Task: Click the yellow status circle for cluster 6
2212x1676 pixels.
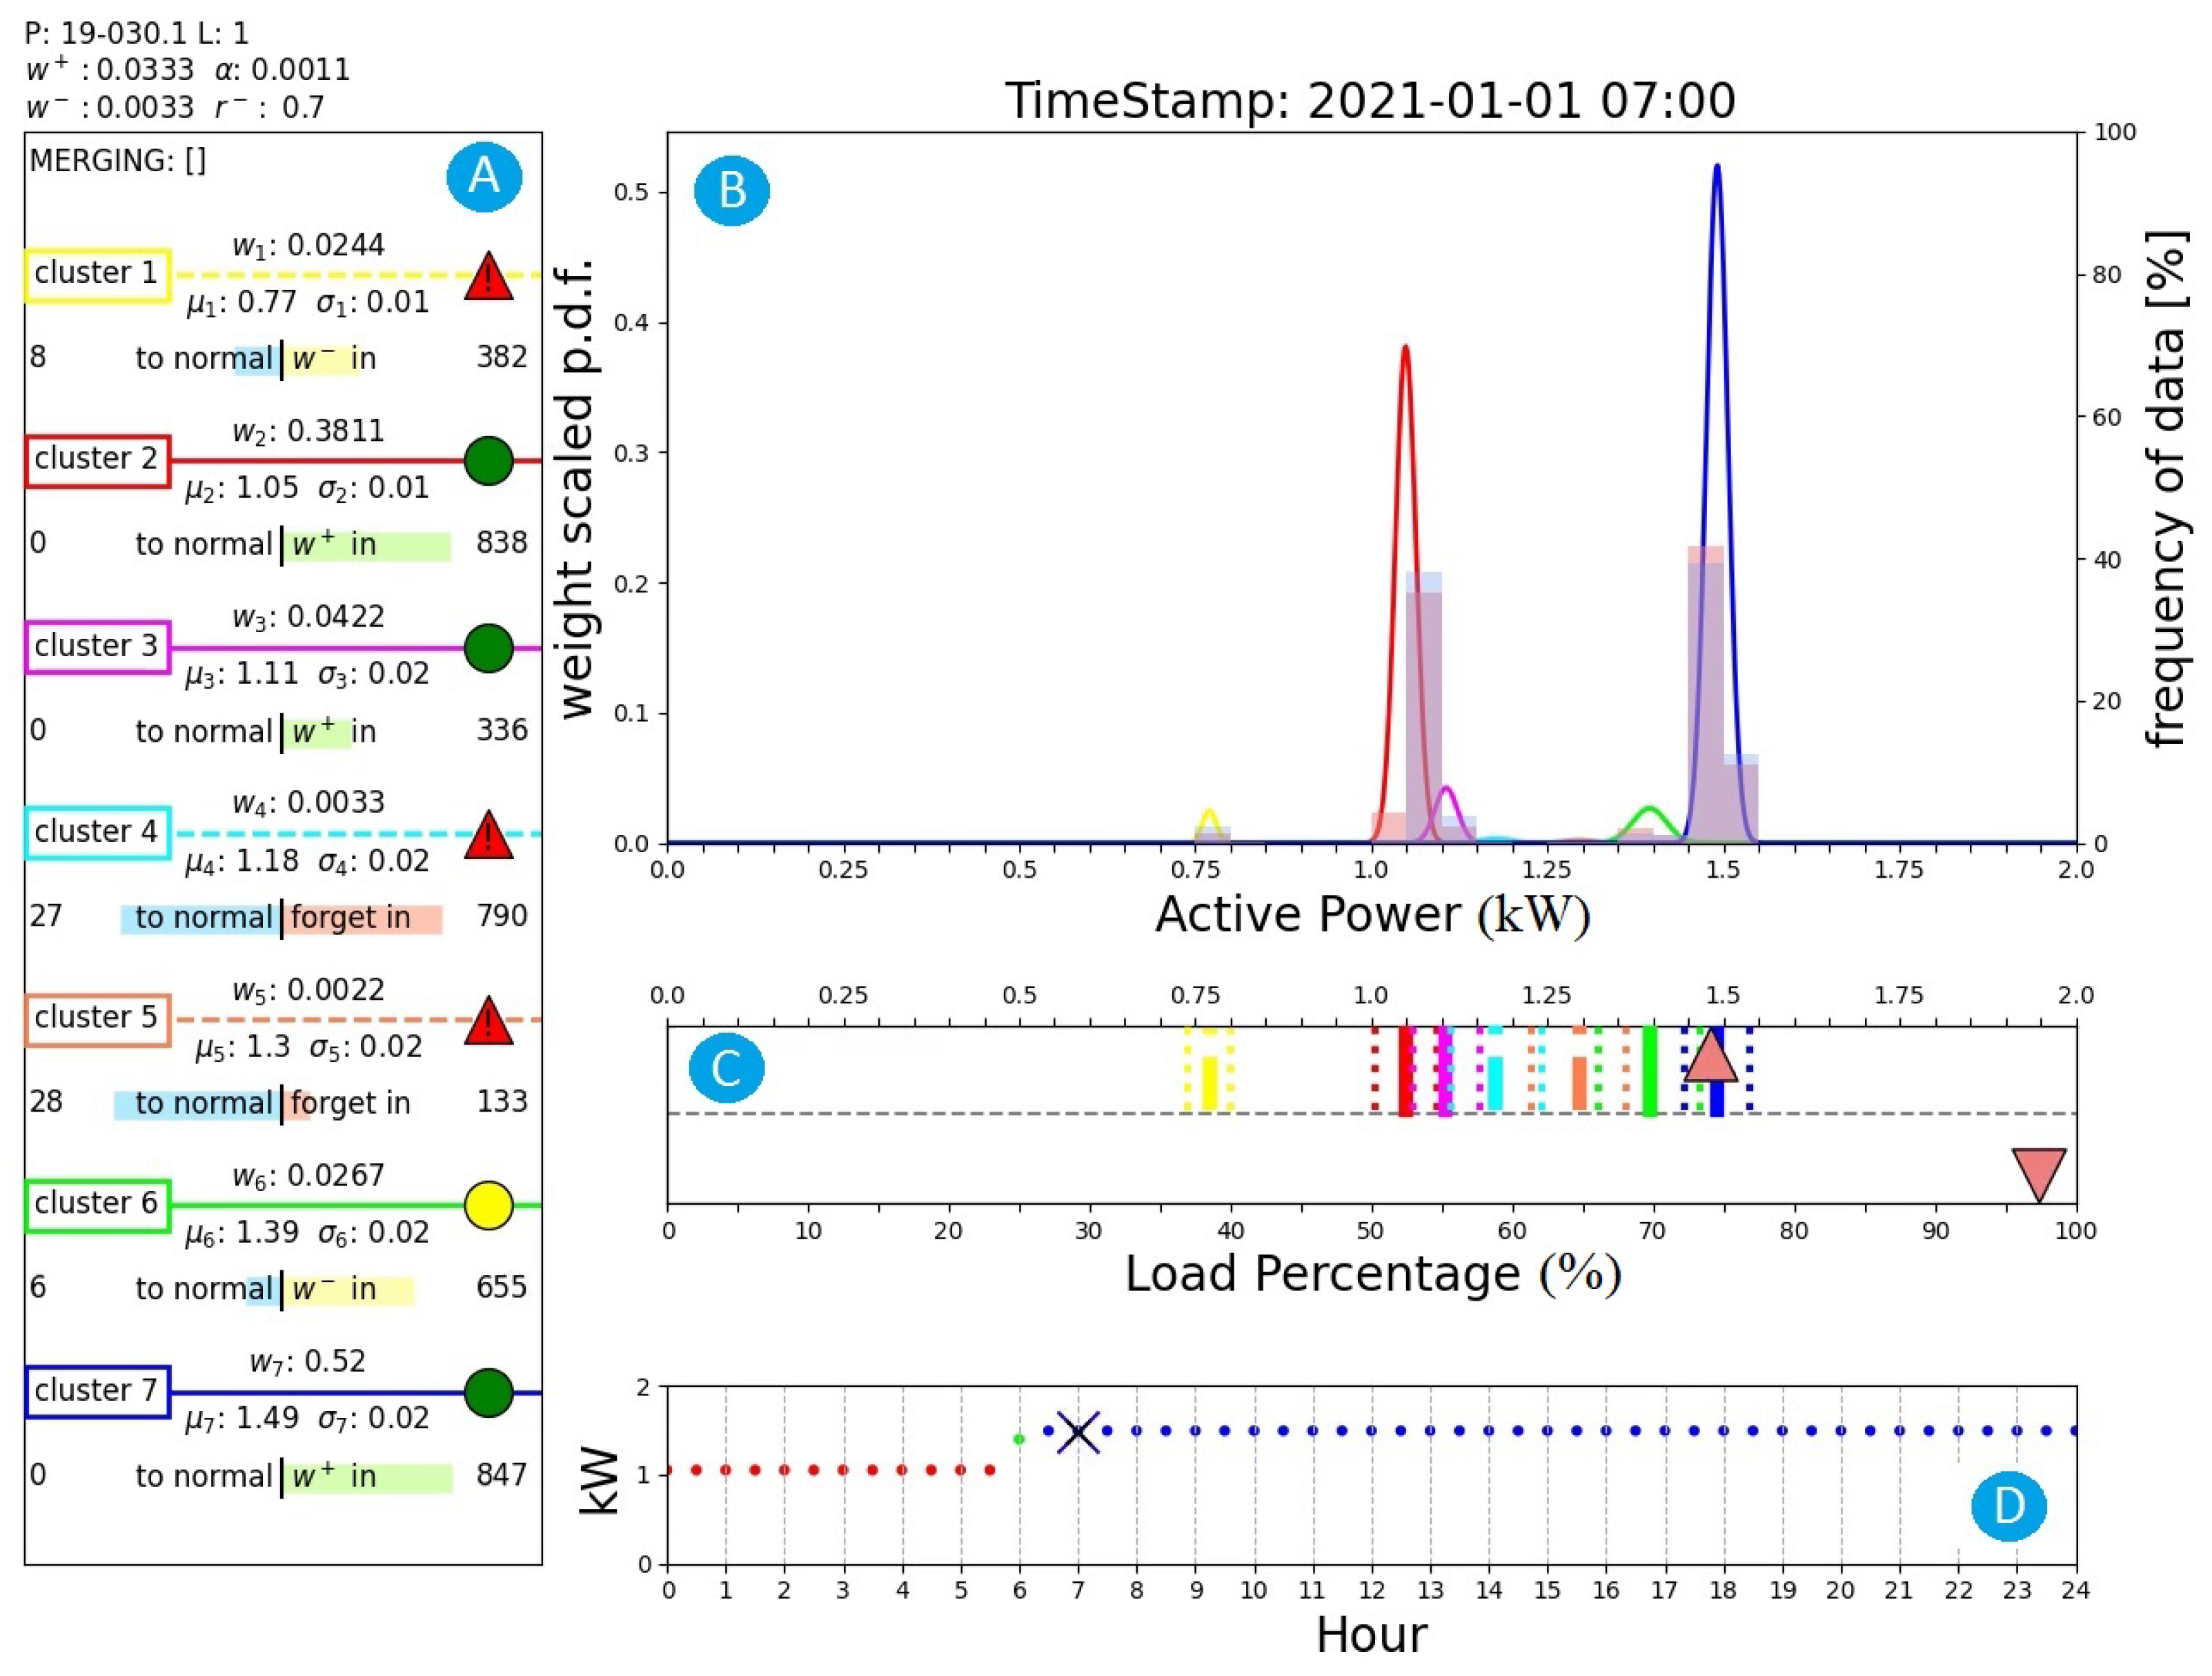Action: click(488, 1205)
